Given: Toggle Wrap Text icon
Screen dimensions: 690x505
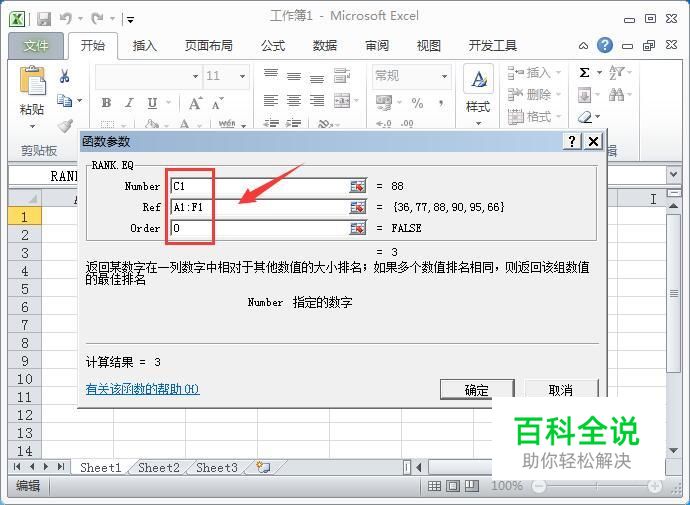Looking at the screenshot, I should (342, 75).
